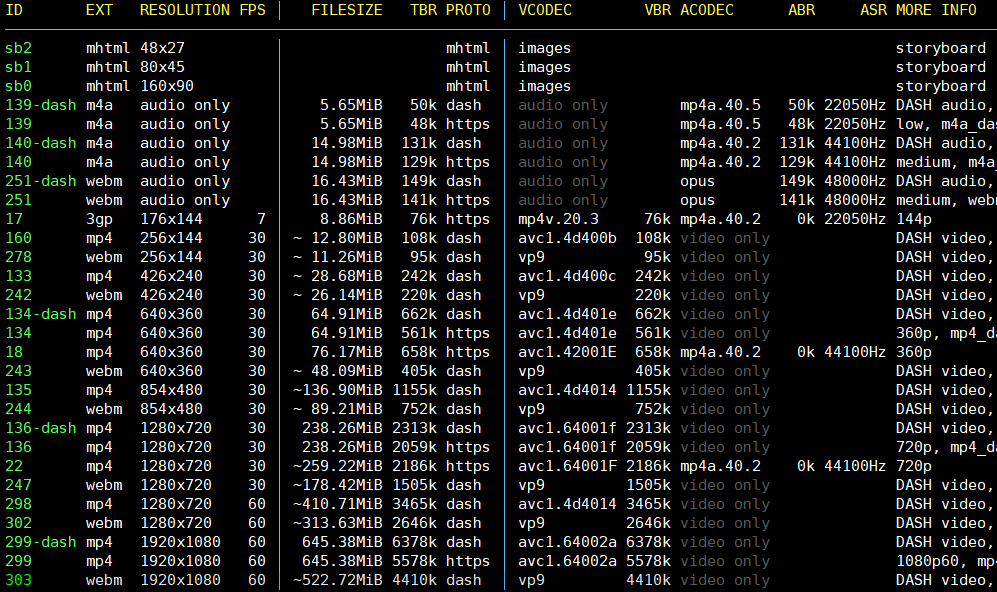Select format ID 18

point(14,352)
